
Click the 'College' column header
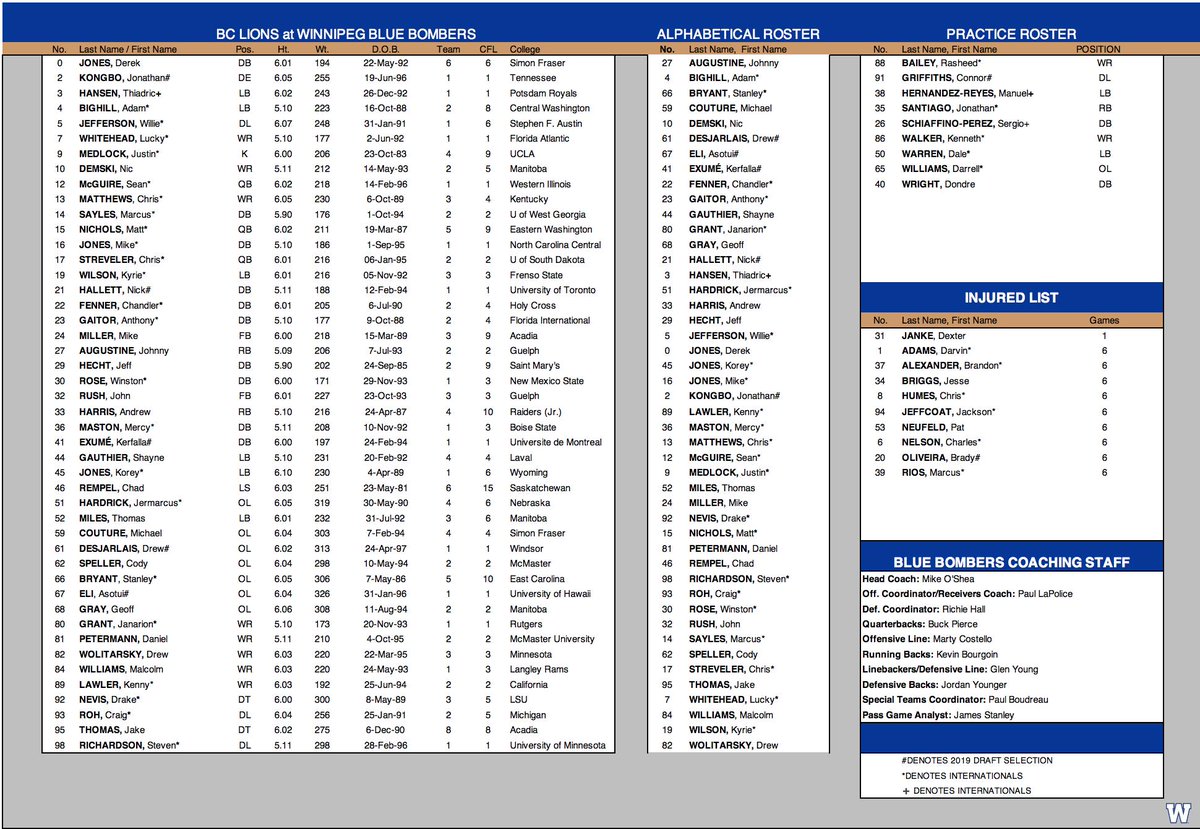pyautogui.click(x=525, y=49)
